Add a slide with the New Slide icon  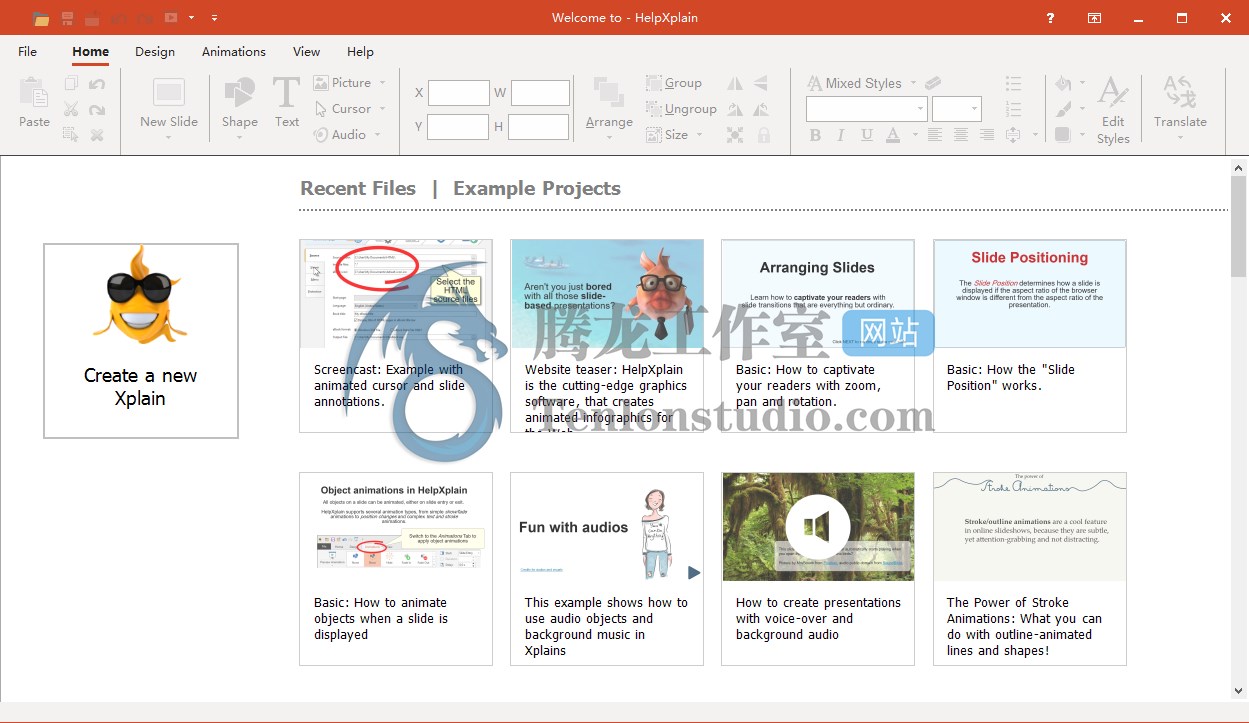pyautogui.click(x=169, y=92)
